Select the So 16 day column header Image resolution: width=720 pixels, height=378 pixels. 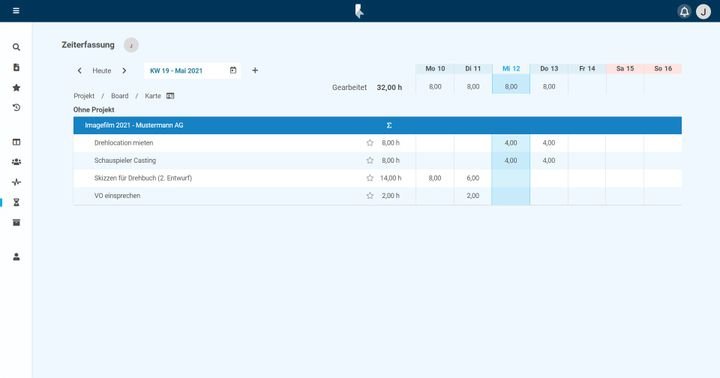point(663,68)
